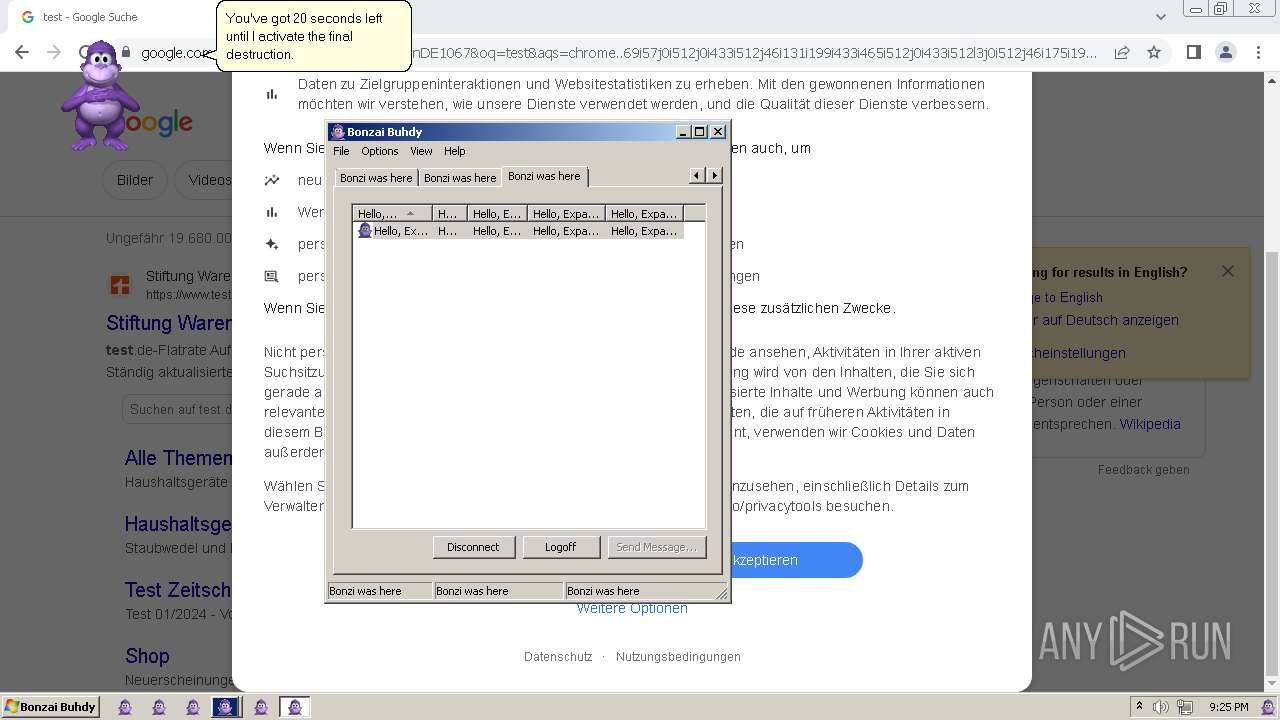Image resolution: width=1280 pixels, height=720 pixels.
Task: Go back in Chrome
Action: click(x=22, y=53)
